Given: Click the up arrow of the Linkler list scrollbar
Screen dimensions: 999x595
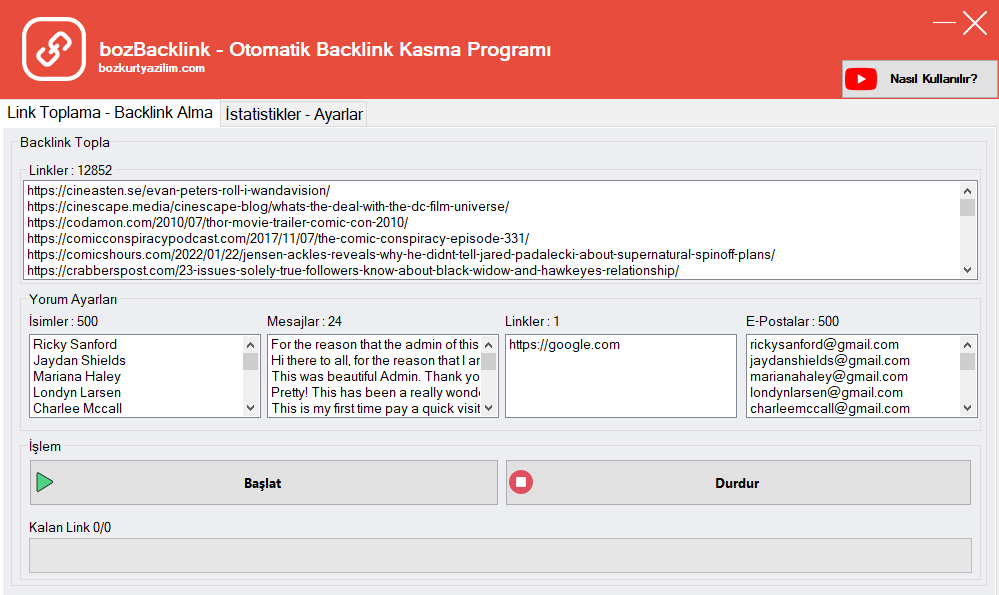Looking at the screenshot, I should (x=967, y=190).
